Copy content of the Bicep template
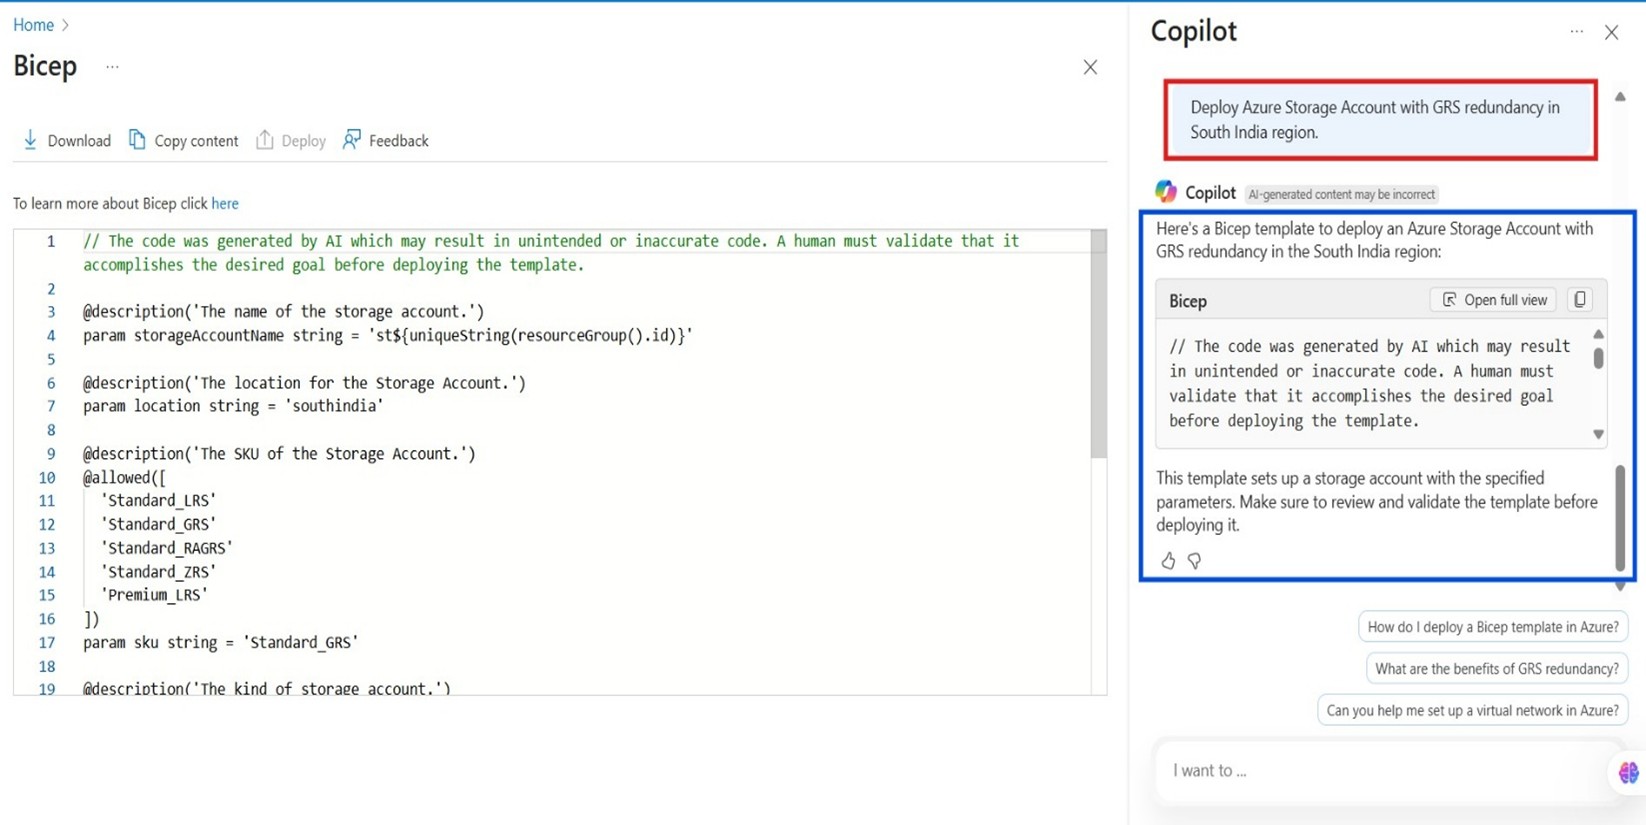Viewport: 1646px width, 825px height. pos(184,141)
